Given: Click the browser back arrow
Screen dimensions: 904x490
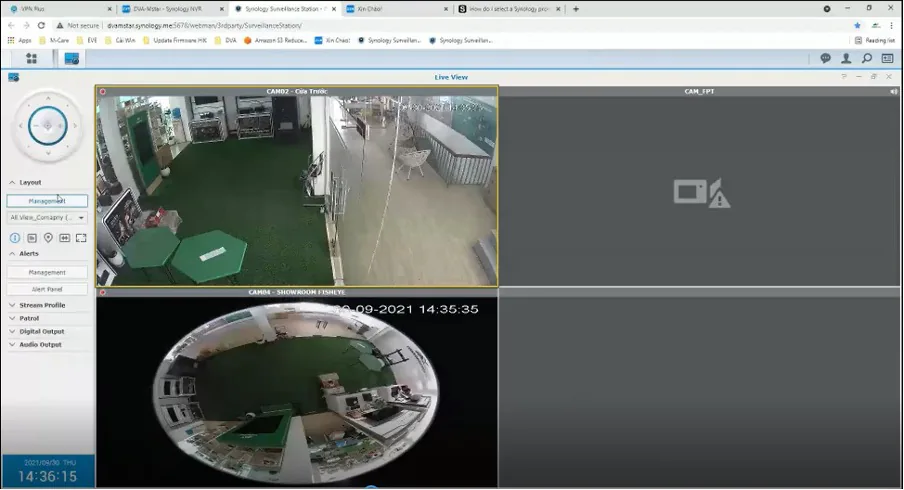Looking at the screenshot, I should coord(11,25).
